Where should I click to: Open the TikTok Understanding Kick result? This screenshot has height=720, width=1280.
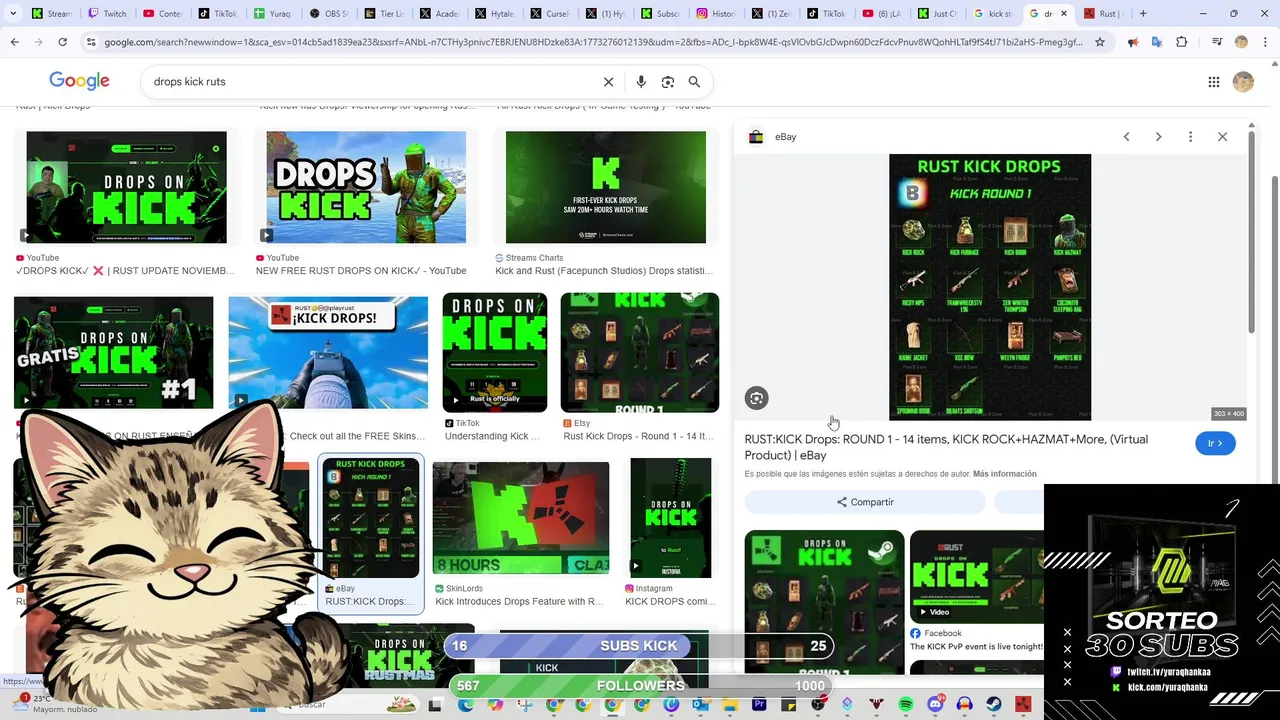point(495,352)
